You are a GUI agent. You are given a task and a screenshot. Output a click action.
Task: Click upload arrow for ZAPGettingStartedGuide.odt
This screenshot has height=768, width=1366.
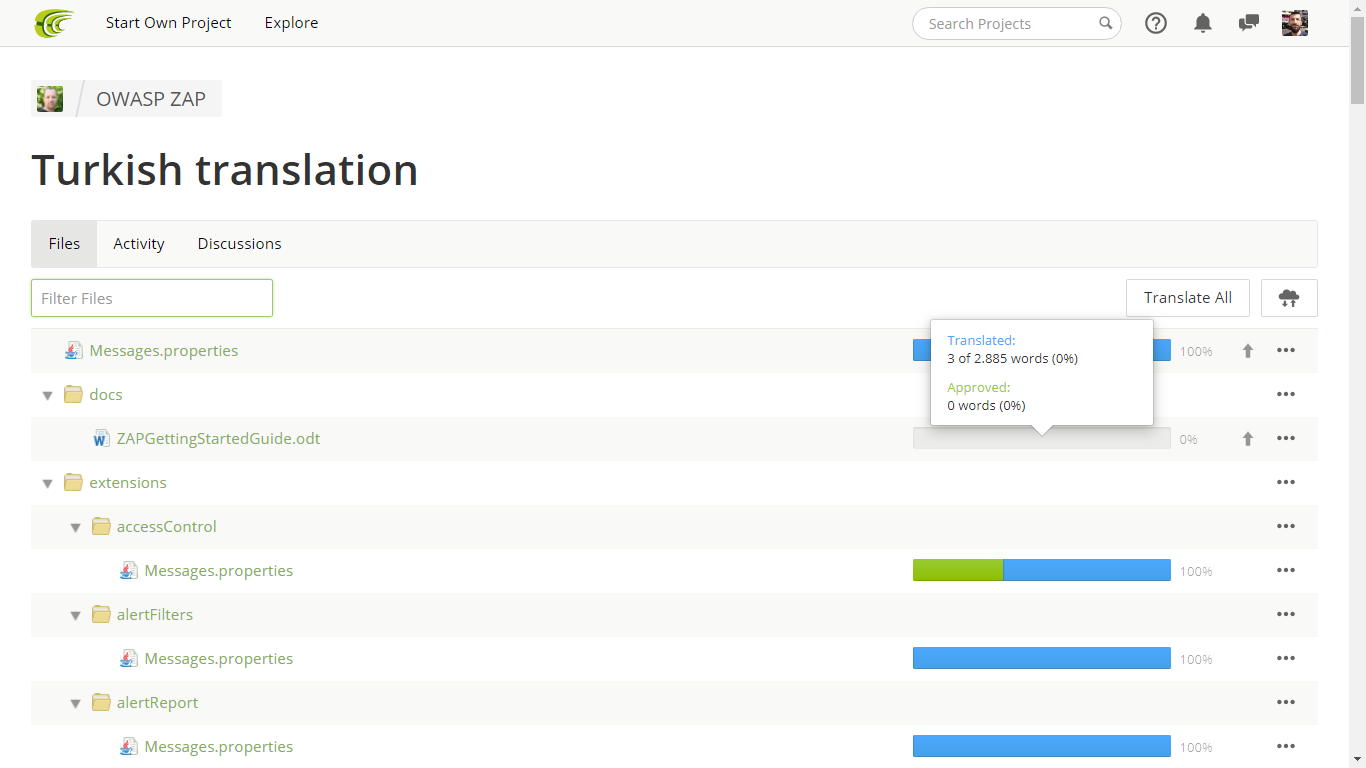1248,439
